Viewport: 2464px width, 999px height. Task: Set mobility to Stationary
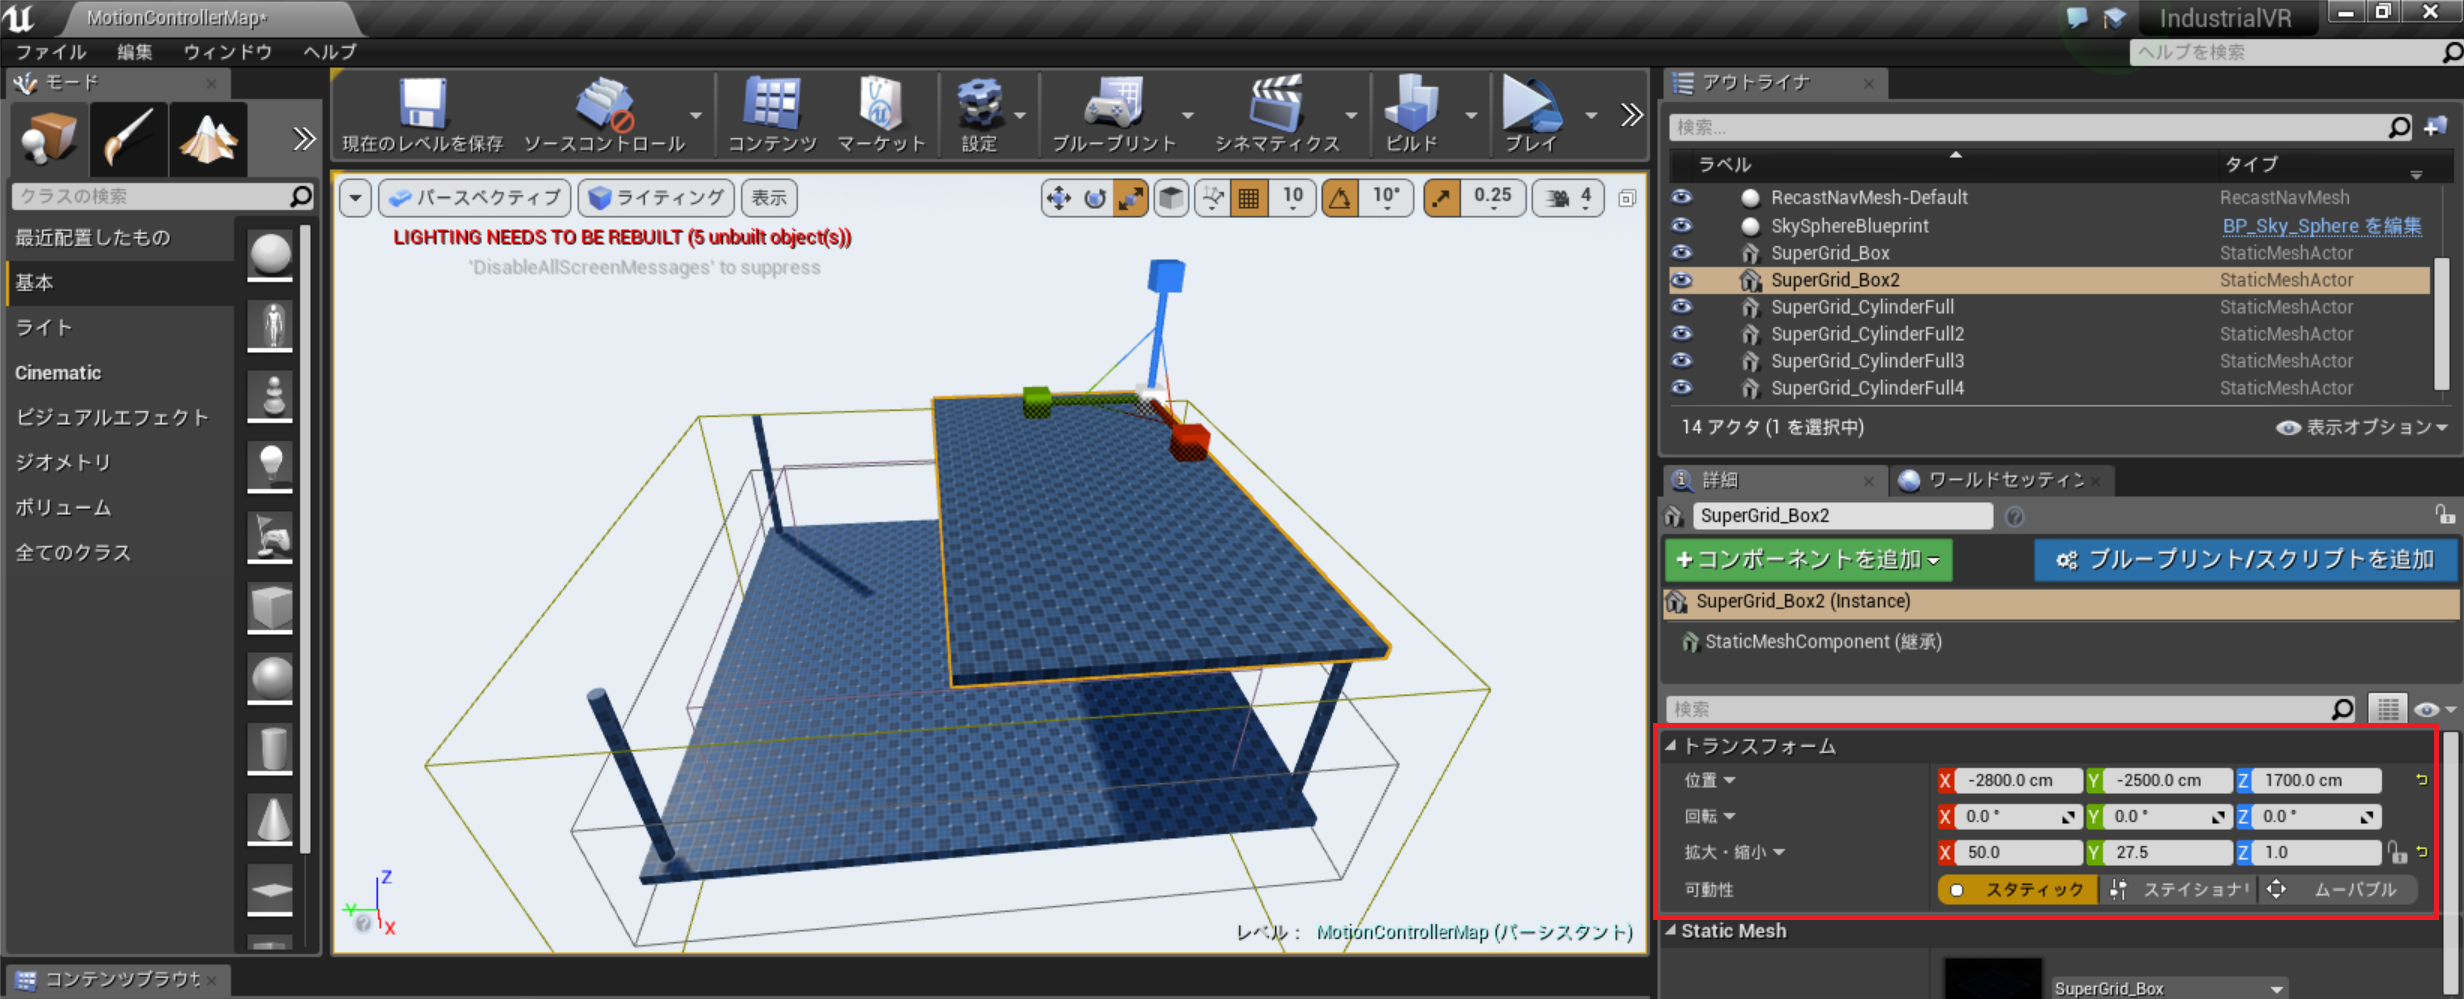(2177, 889)
